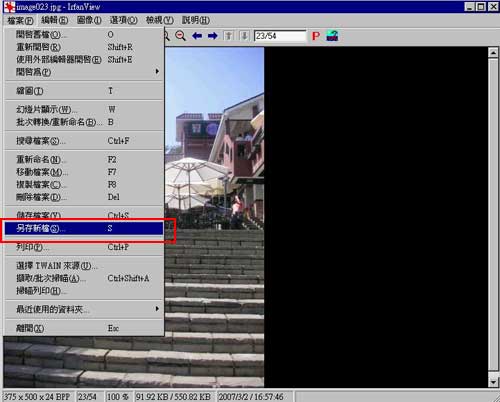Open the 檢視(V) menu
The image size is (500, 402).
pos(160,20)
